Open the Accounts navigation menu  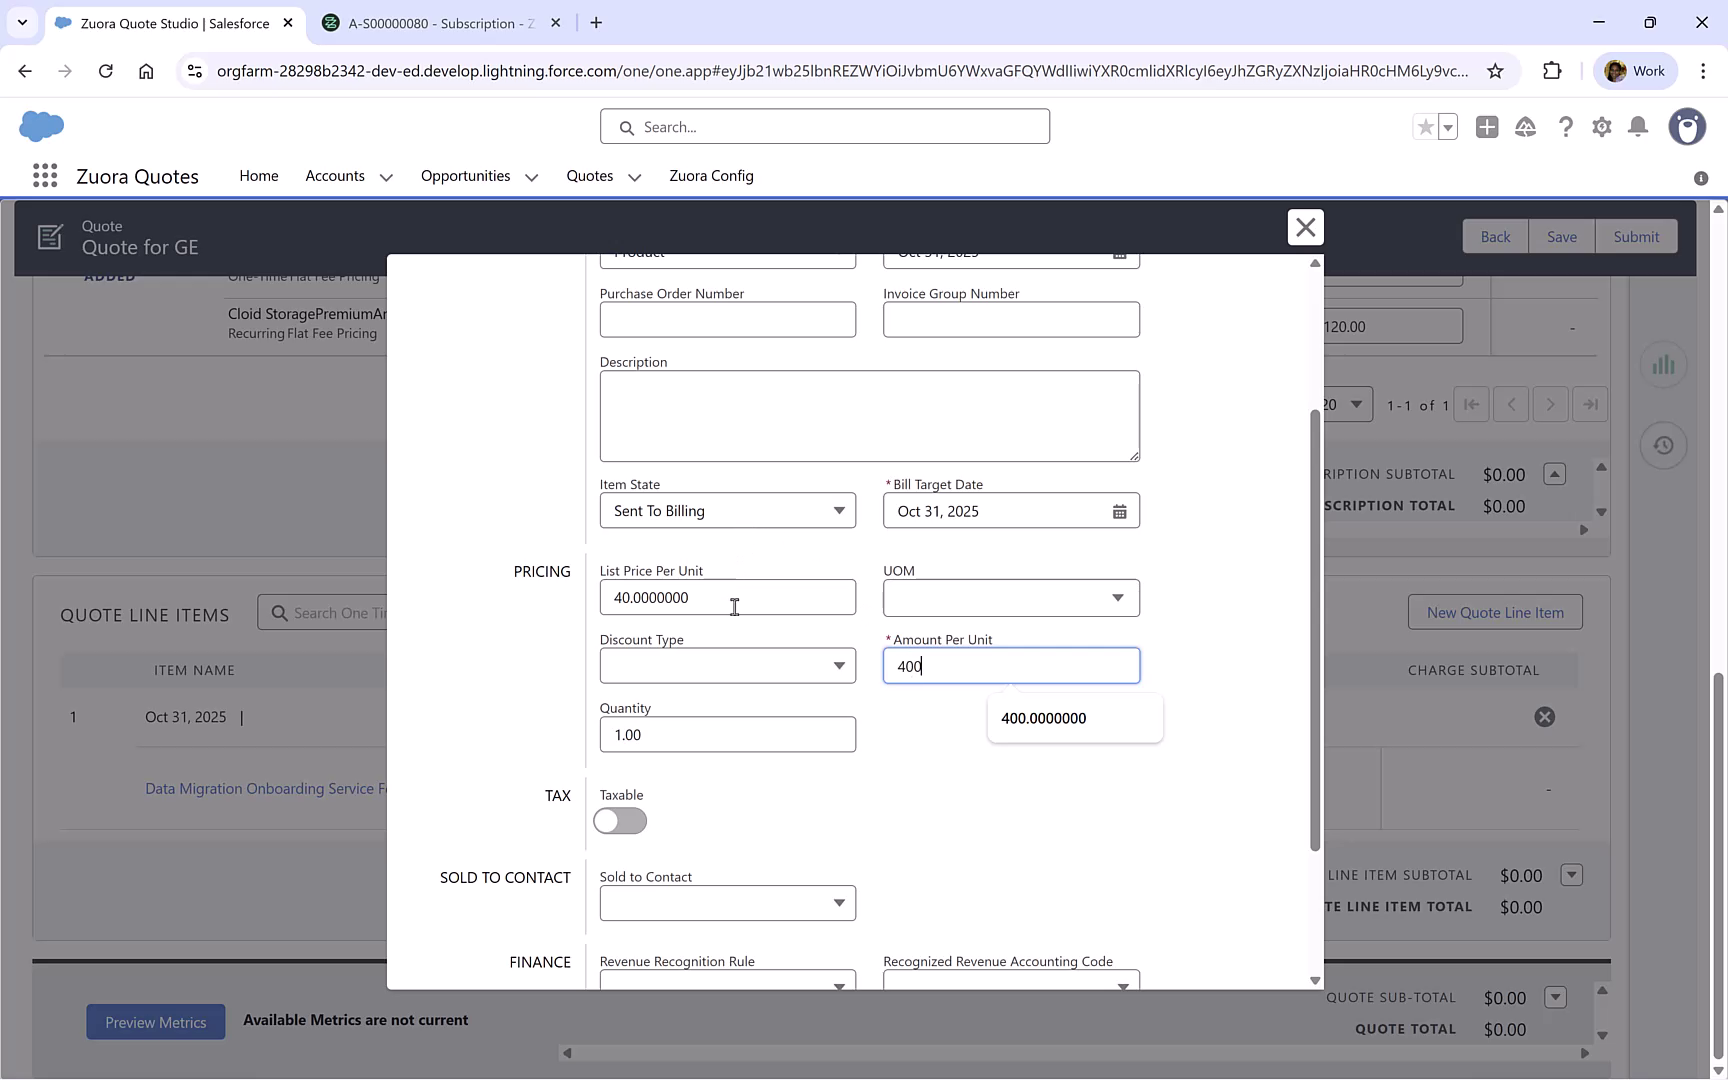click(x=335, y=175)
